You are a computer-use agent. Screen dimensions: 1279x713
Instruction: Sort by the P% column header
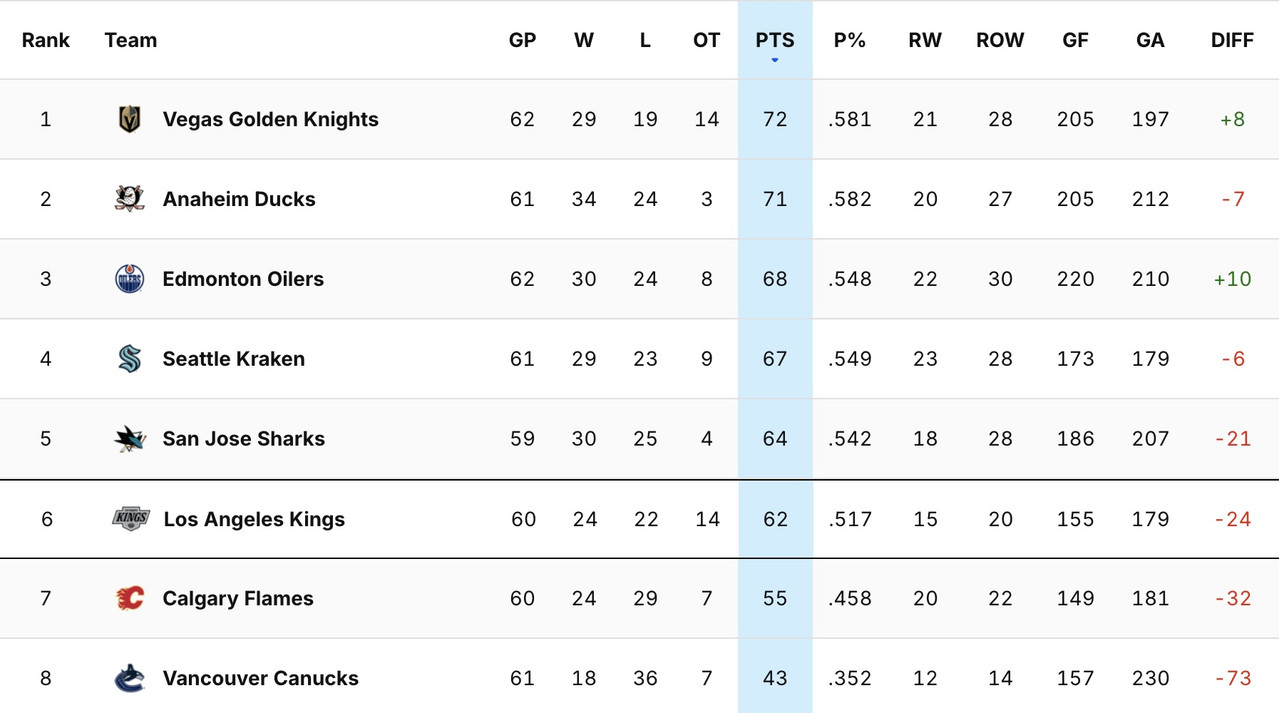(849, 40)
